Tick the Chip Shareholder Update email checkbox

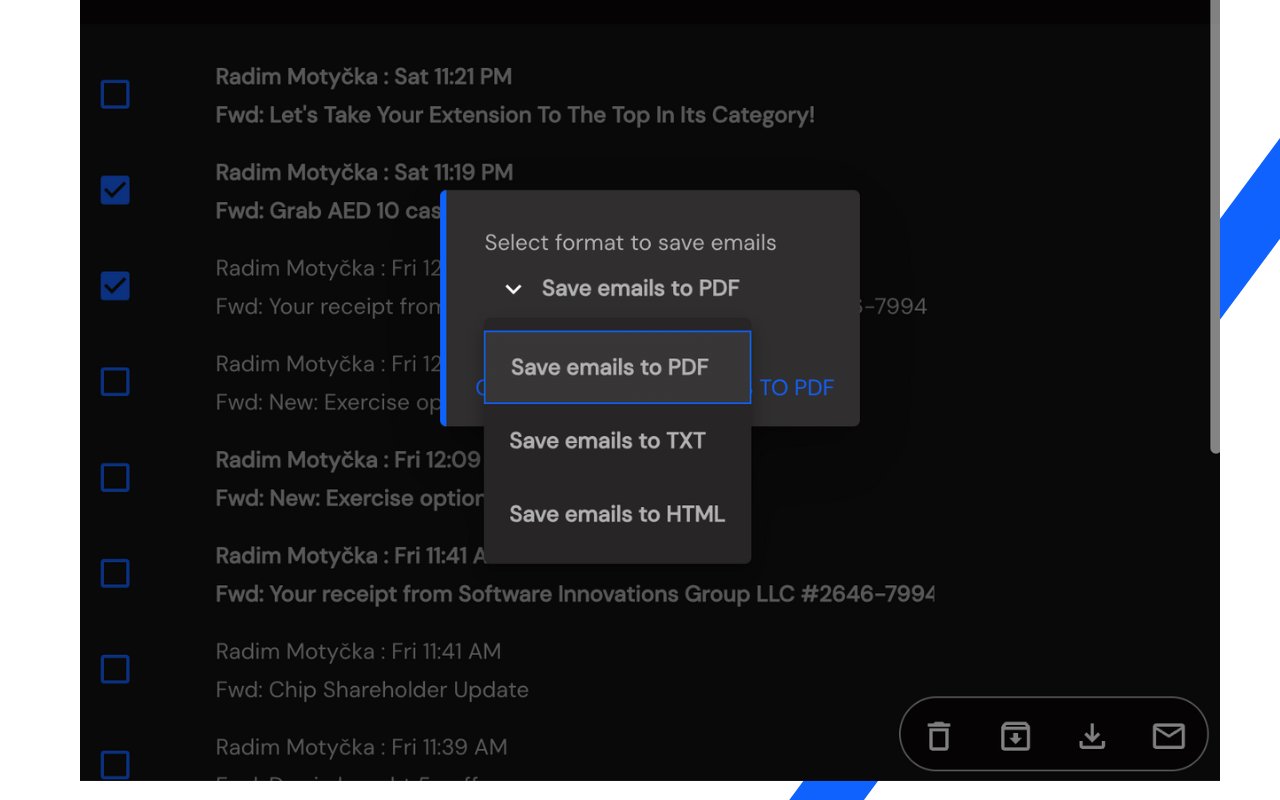click(x=114, y=670)
